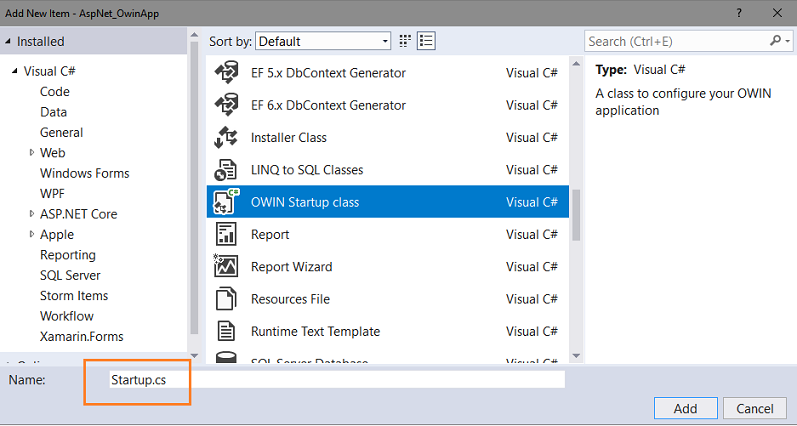Collapse the Installed section
The height and width of the screenshot is (426, 797).
tap(9, 42)
